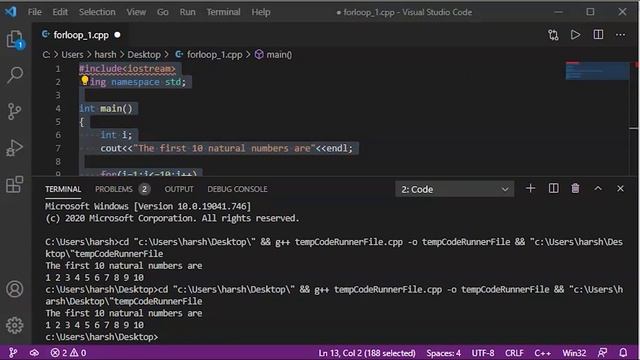Click the C: breadcrumb root
The width and height of the screenshot is (640, 360).
[x=46, y=55]
